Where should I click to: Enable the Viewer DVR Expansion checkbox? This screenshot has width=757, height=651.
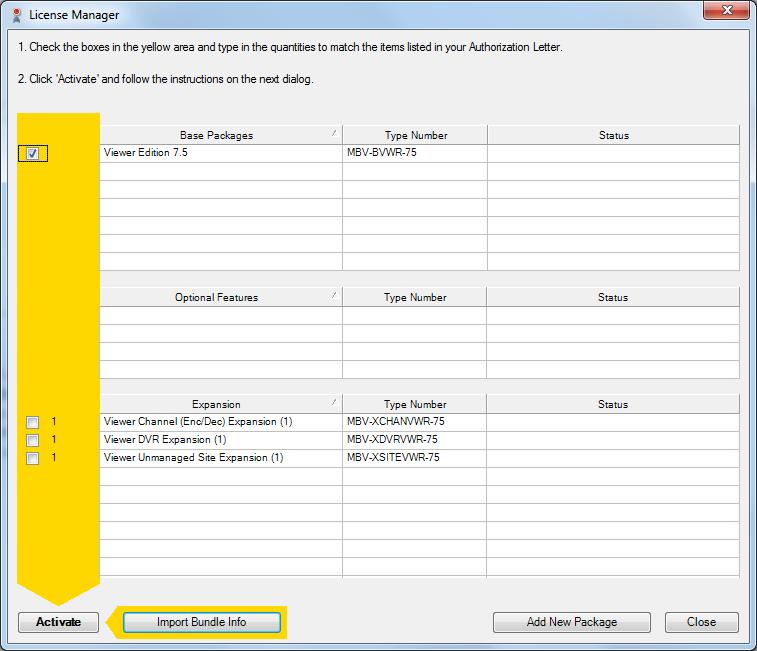[x=32, y=440]
